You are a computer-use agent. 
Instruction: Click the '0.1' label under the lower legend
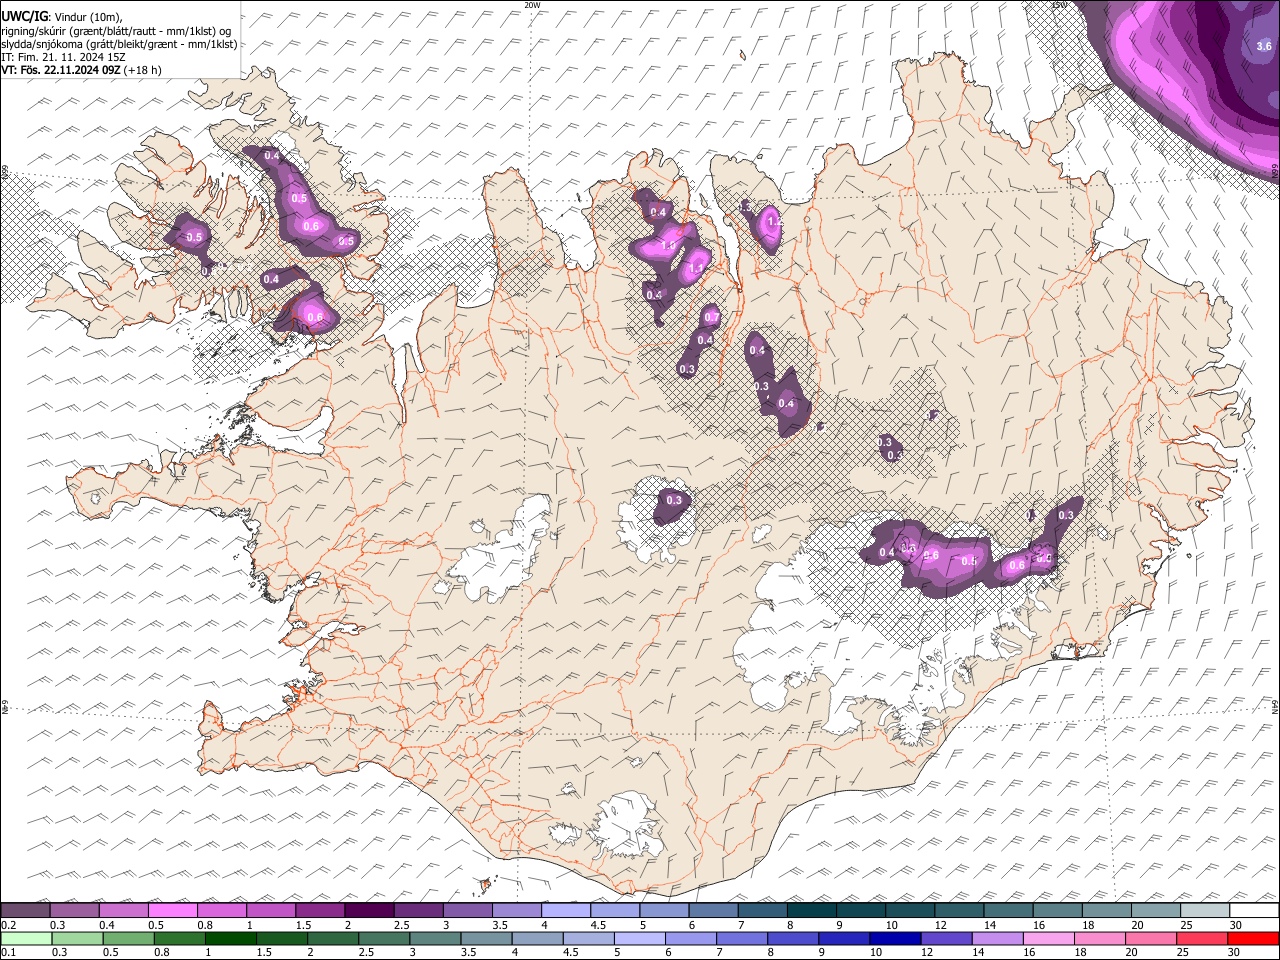(9, 952)
